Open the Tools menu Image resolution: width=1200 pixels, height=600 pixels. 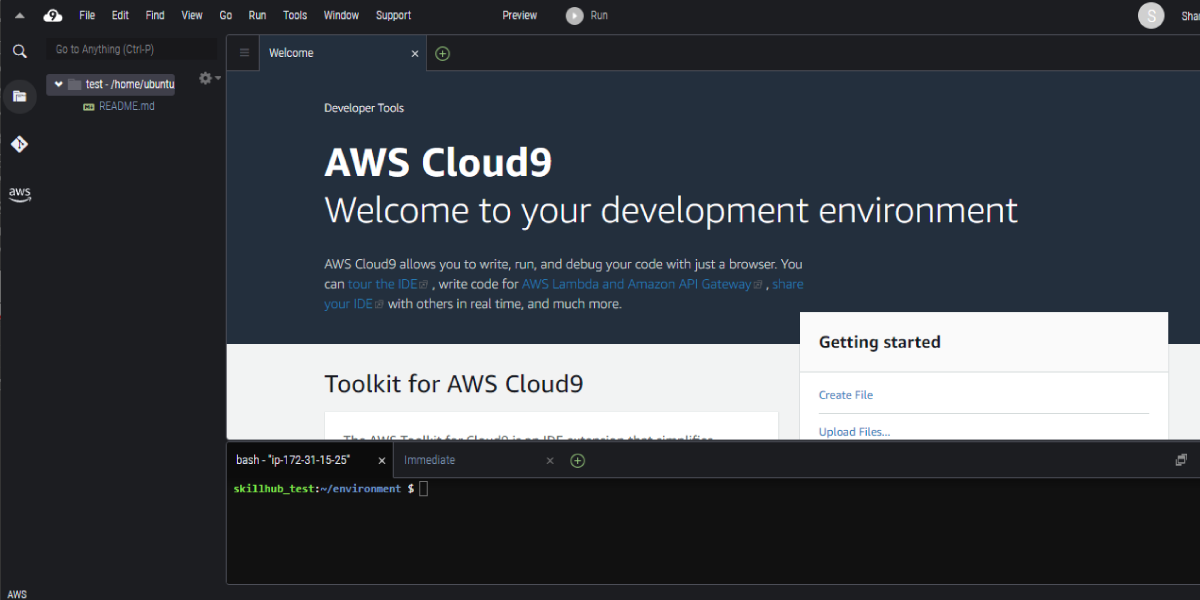point(295,15)
